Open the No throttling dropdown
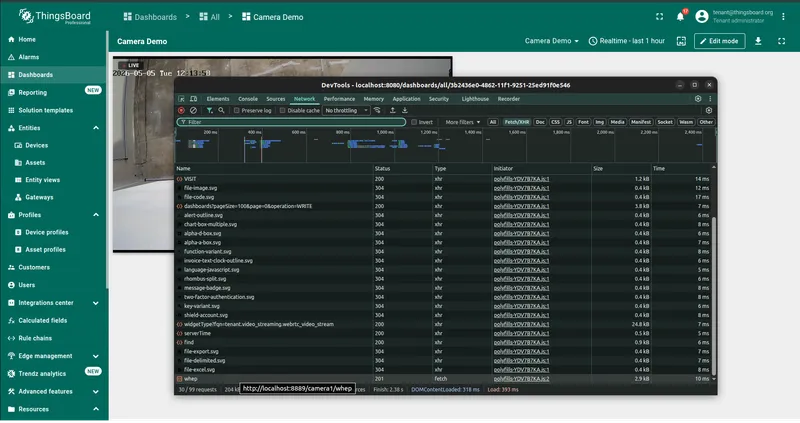Image resolution: width=800 pixels, height=423 pixels. coord(346,110)
